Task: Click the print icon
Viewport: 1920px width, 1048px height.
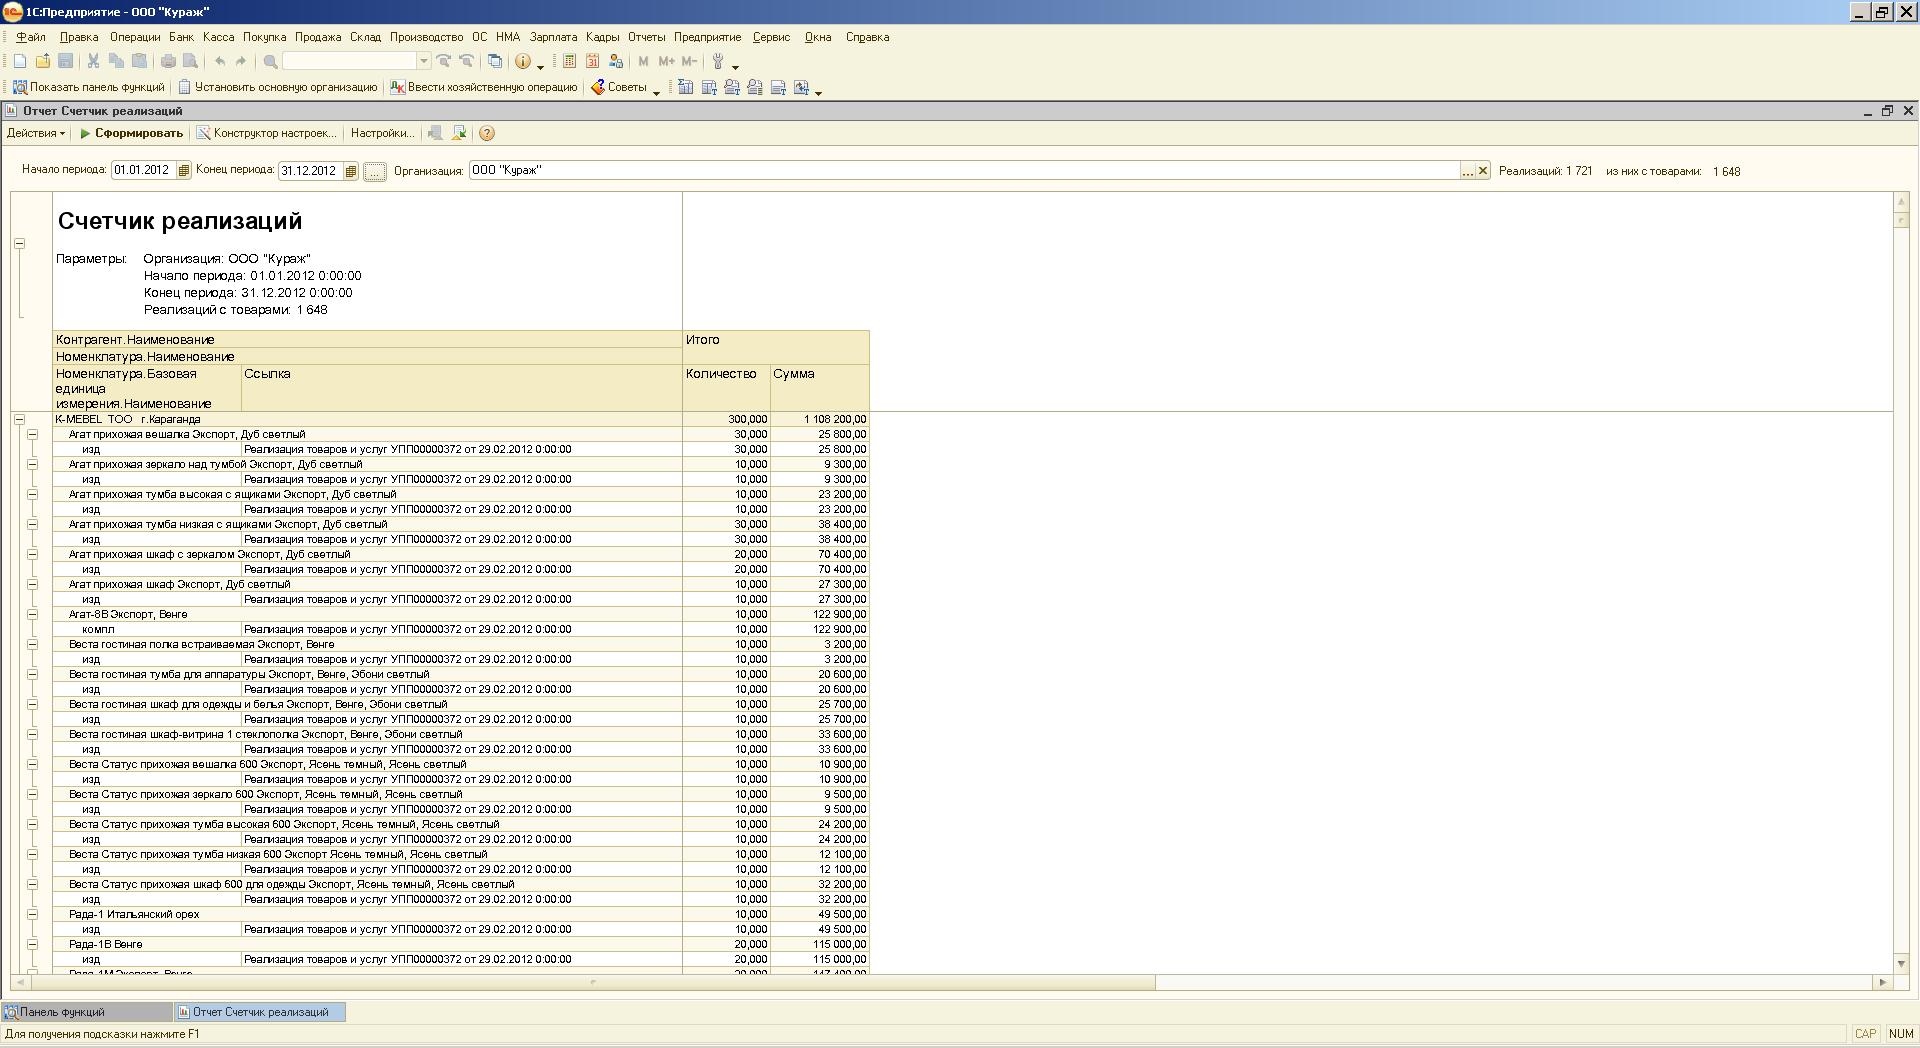Action: click(168, 61)
